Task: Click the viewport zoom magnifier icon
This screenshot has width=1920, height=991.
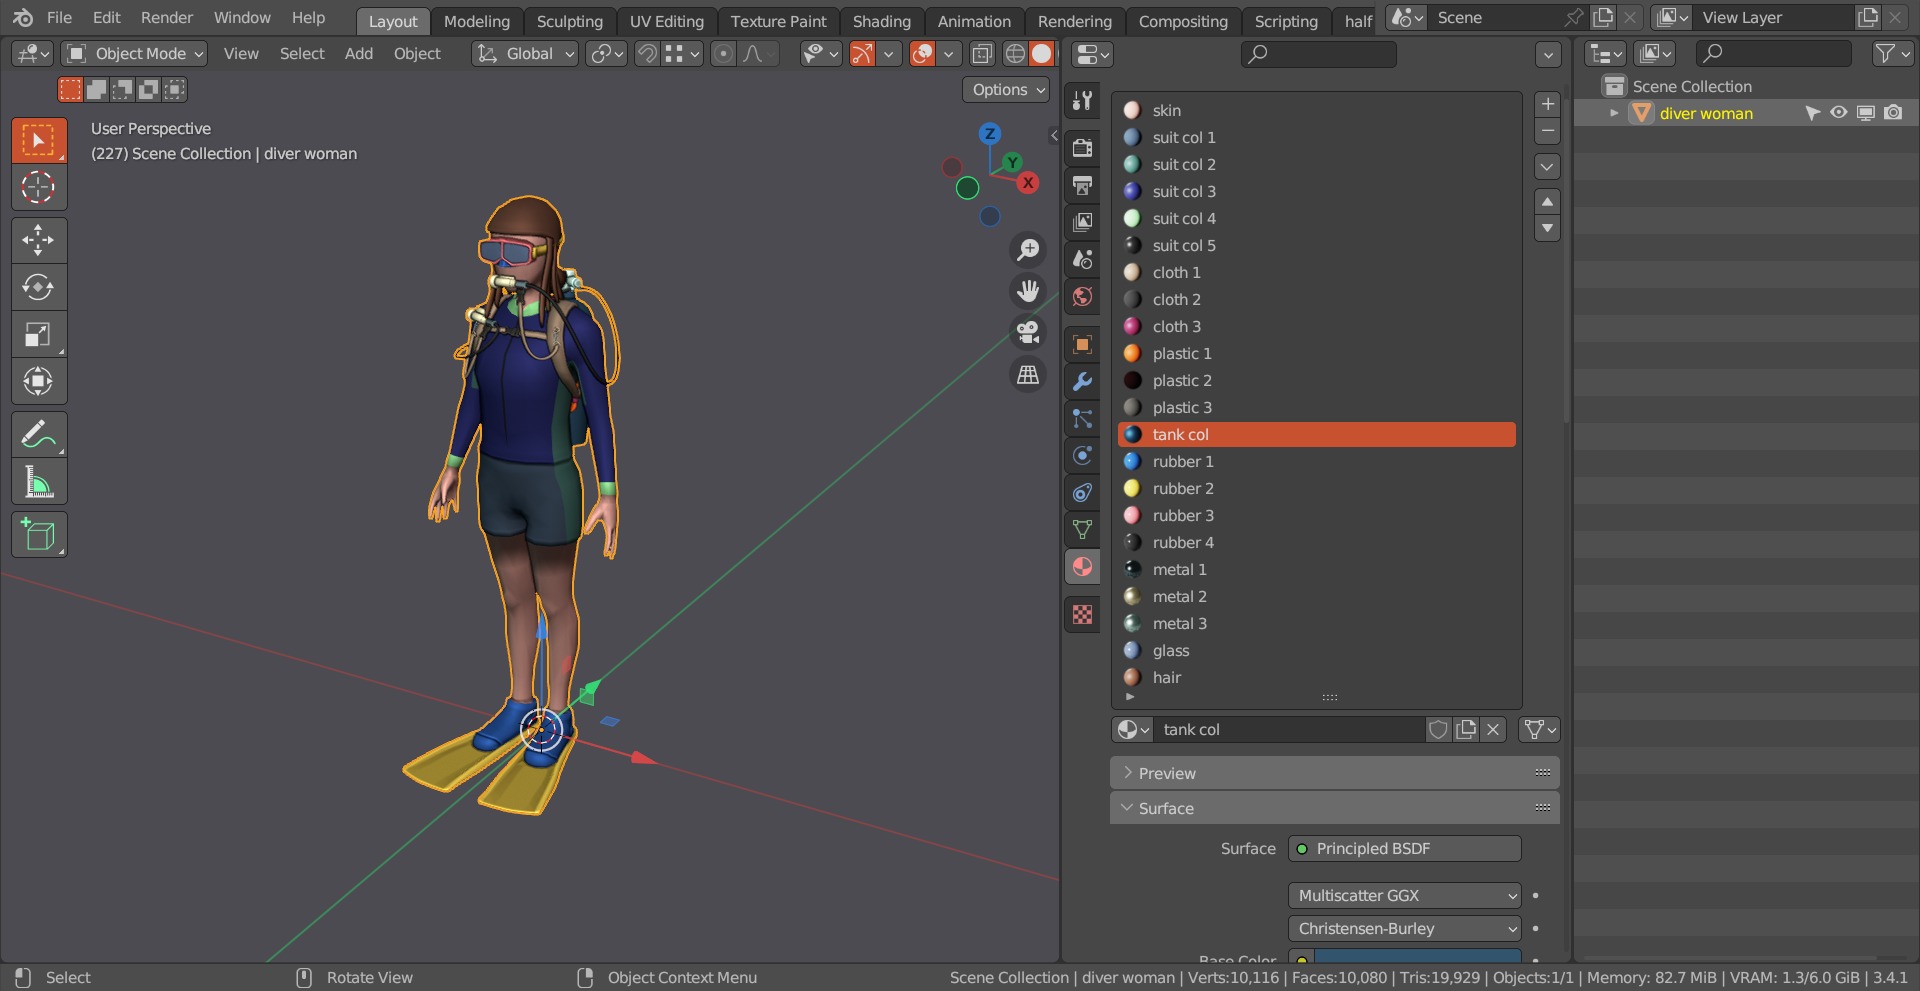Action: point(1027,250)
